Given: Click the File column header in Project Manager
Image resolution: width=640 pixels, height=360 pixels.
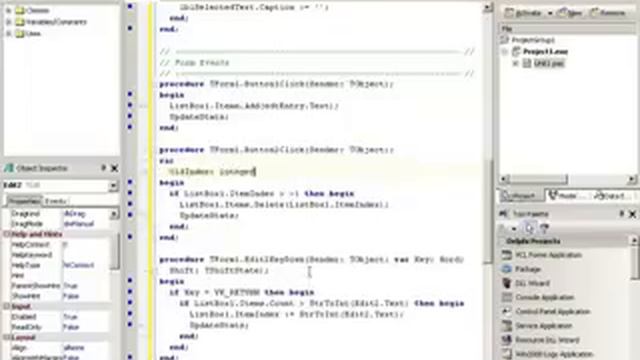Looking at the screenshot, I should pyautogui.click(x=567, y=29).
